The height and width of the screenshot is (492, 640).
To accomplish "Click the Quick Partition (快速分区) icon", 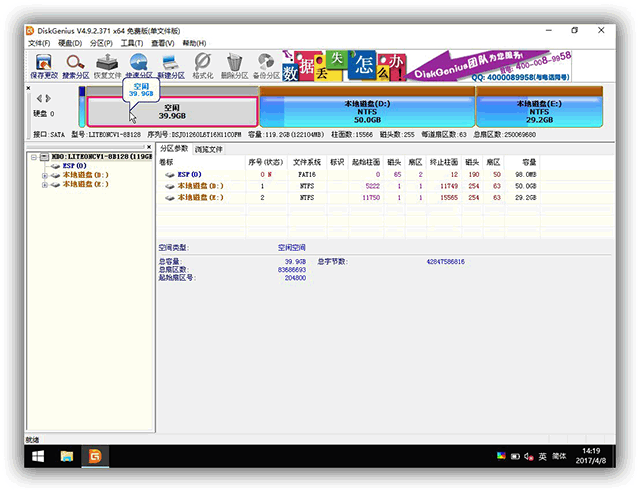I will [x=139, y=65].
